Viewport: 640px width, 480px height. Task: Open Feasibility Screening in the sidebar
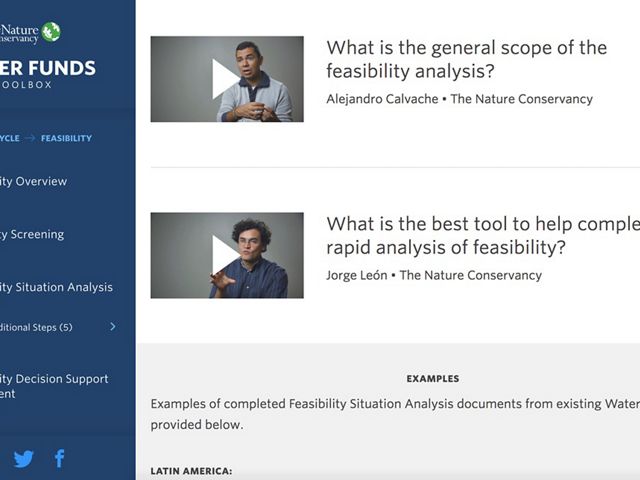(32, 234)
